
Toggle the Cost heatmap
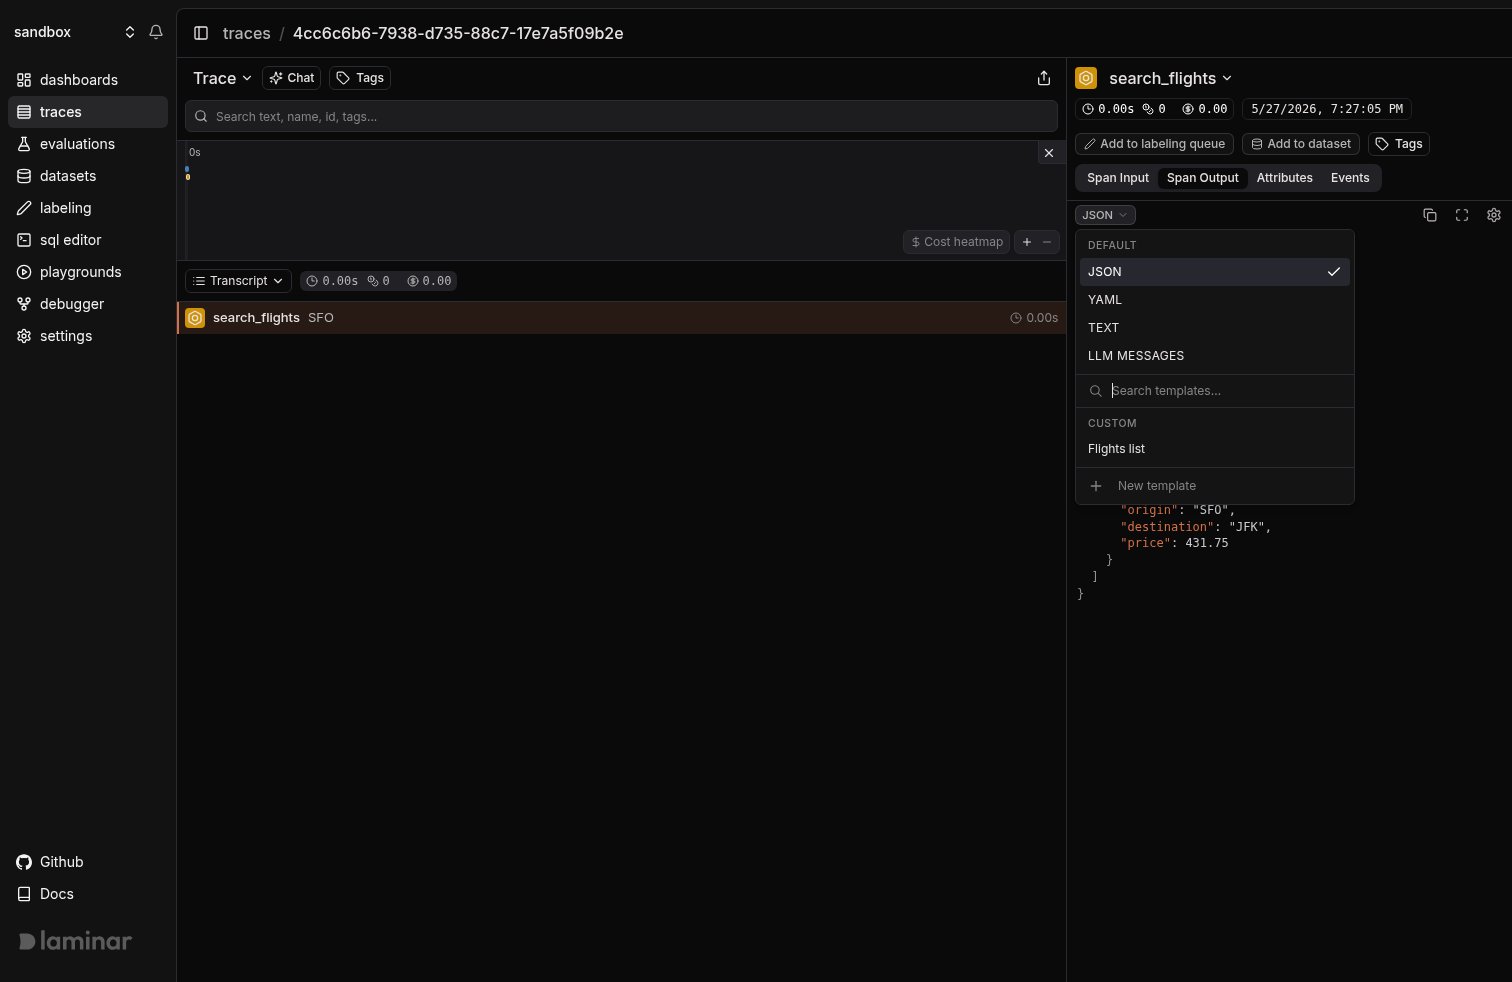pyautogui.click(x=956, y=242)
